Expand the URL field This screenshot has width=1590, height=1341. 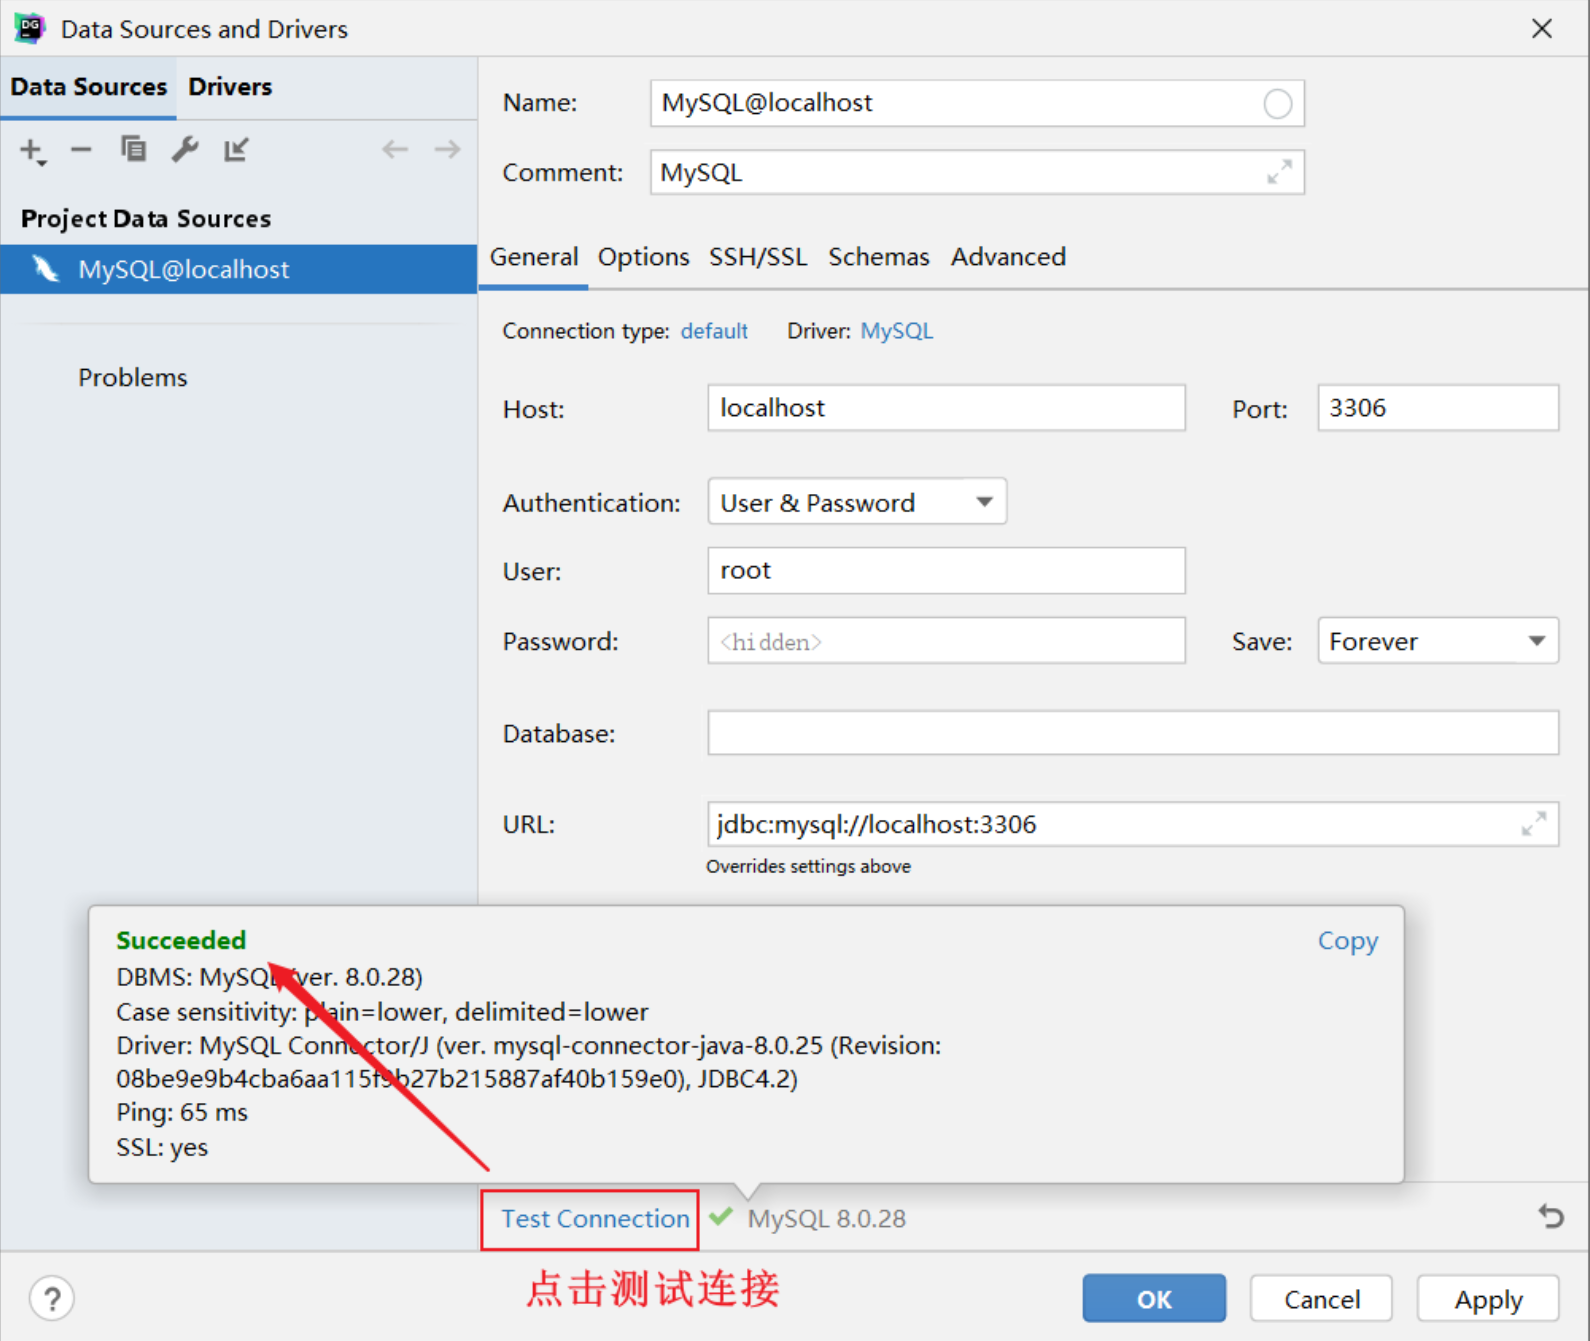coord(1534,824)
